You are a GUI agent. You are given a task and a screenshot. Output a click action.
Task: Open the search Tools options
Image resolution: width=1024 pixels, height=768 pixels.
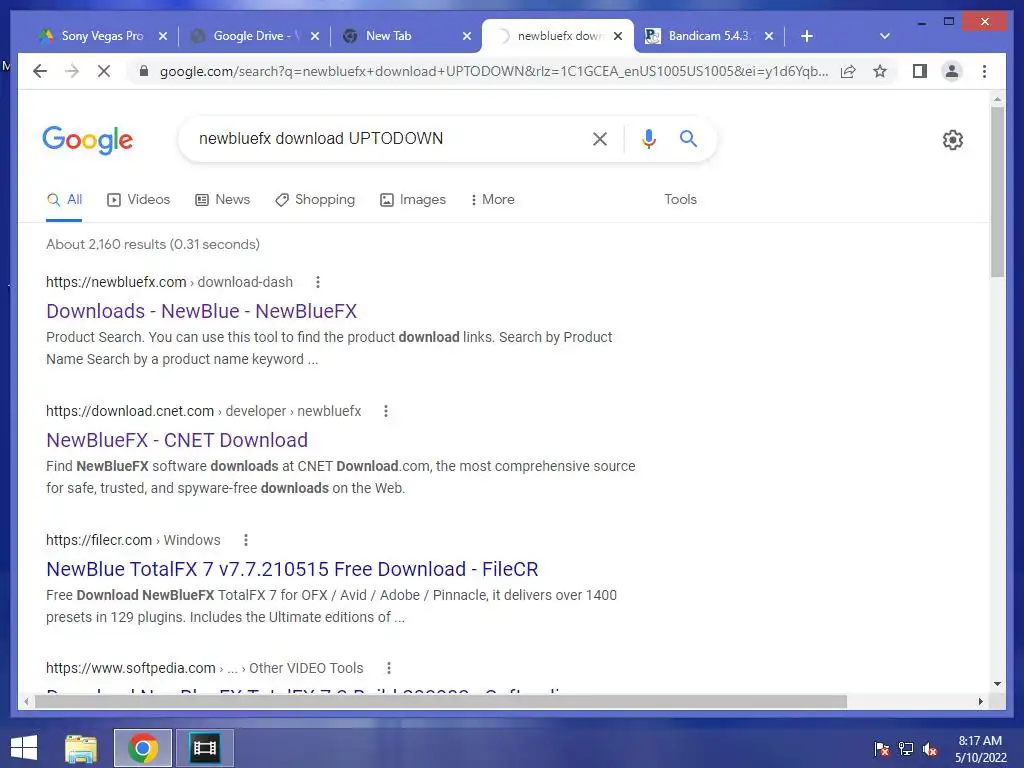(680, 199)
